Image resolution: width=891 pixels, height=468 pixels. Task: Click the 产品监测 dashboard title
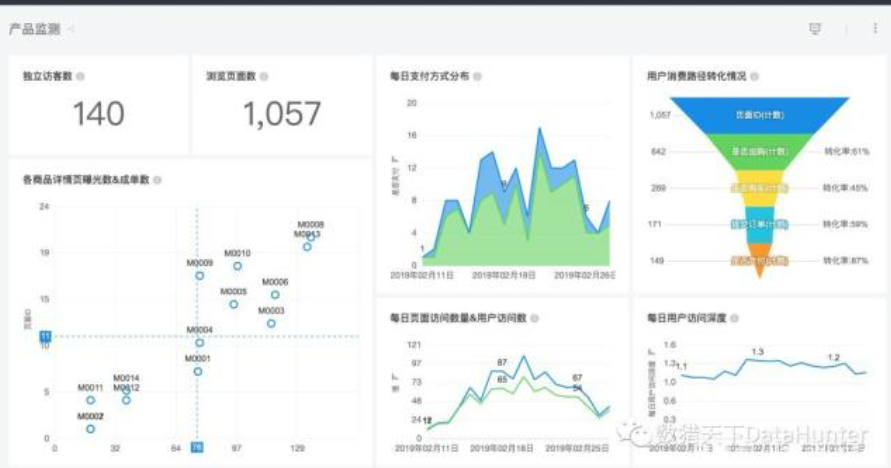(35, 29)
